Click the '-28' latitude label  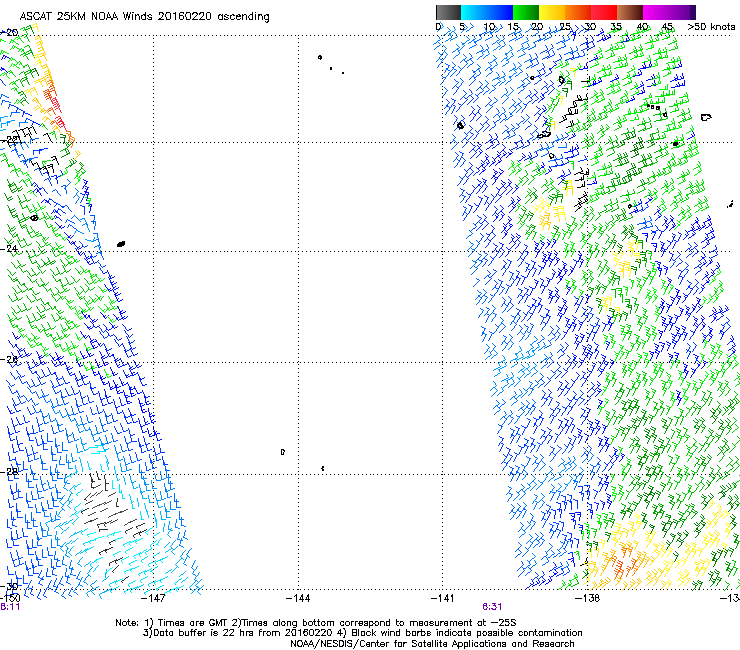click(x=10, y=472)
